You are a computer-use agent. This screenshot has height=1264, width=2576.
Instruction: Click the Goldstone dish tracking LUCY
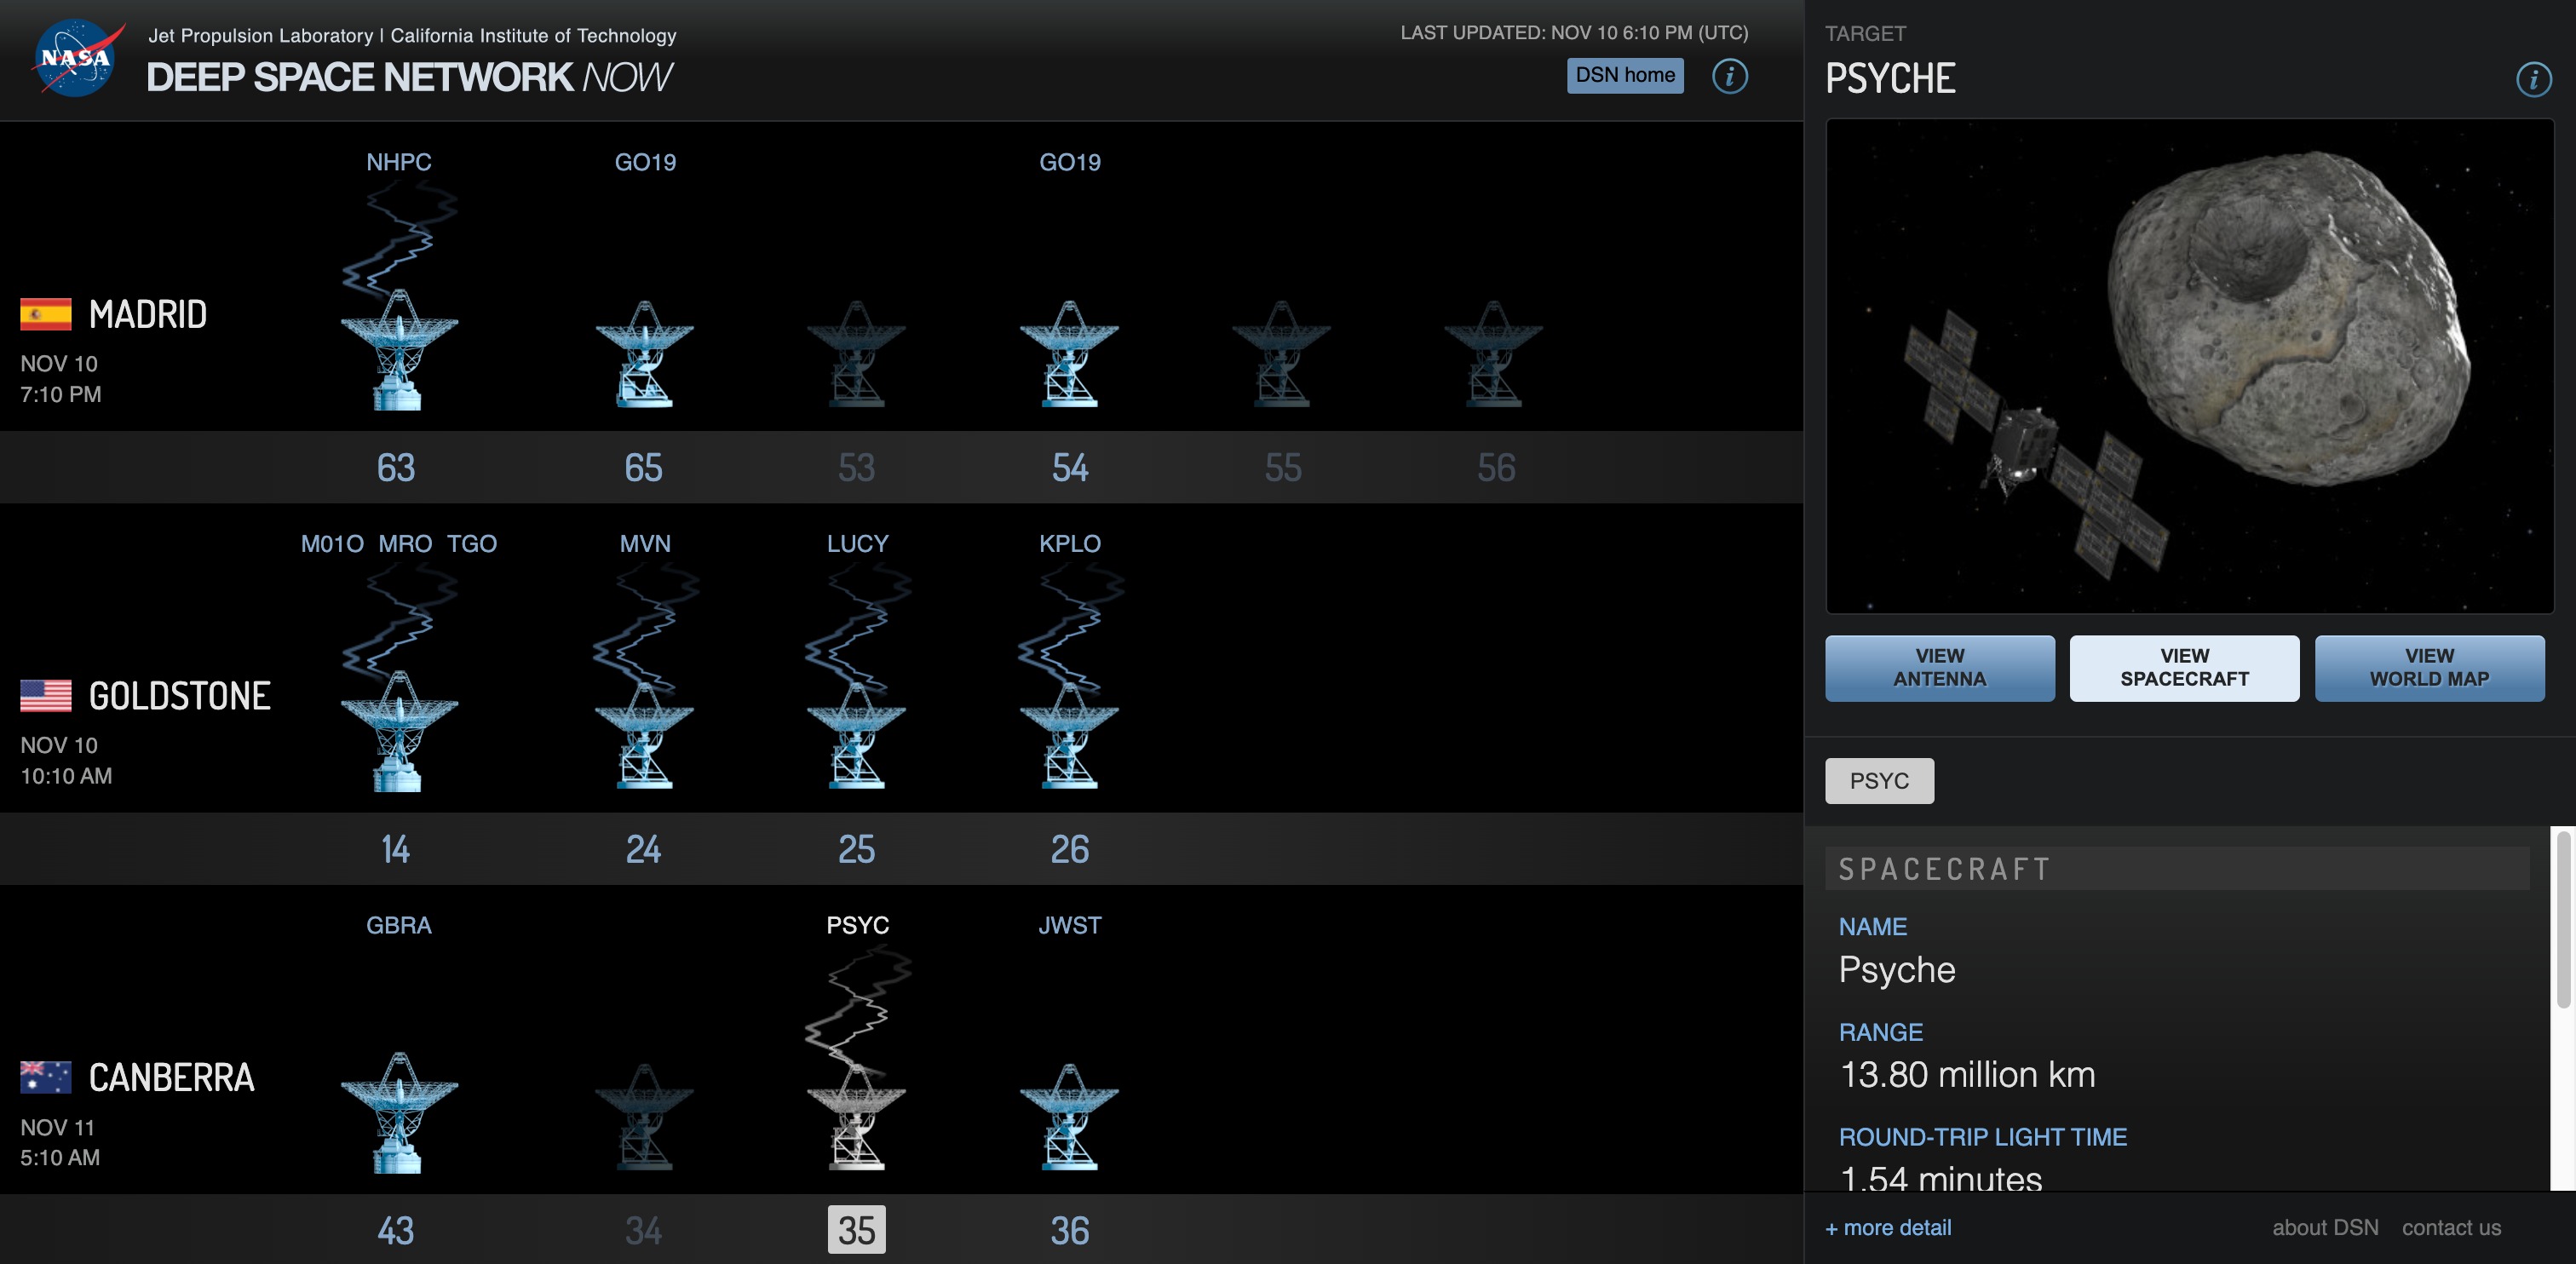point(856,738)
